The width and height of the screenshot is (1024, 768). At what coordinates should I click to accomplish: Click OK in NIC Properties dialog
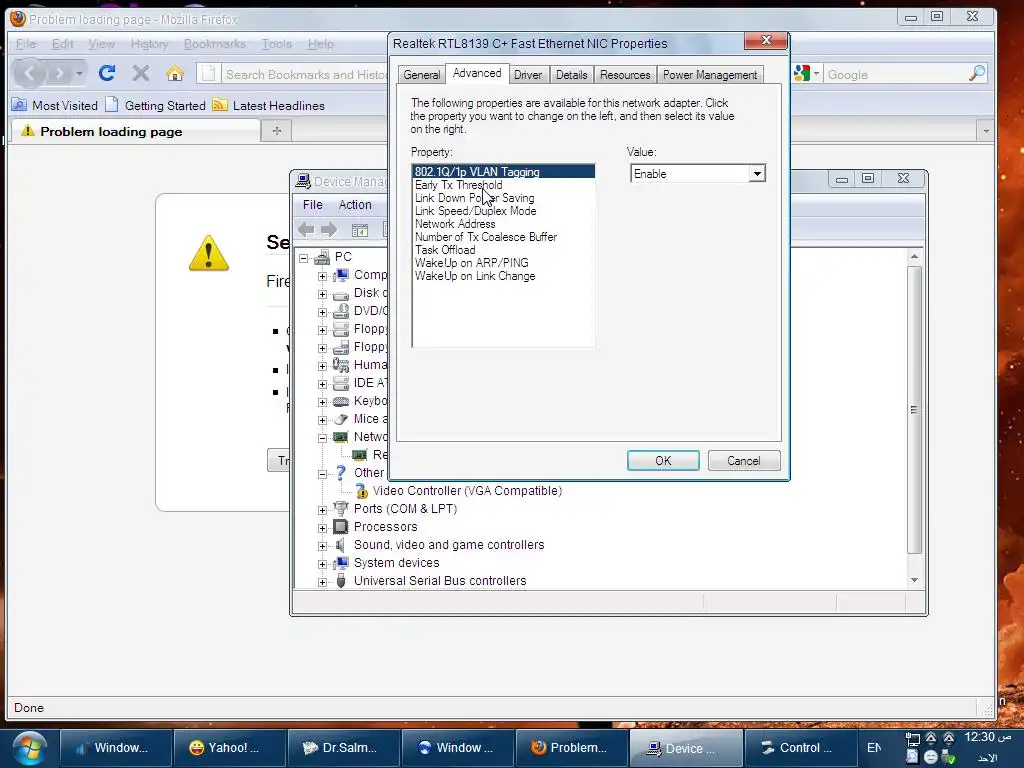click(663, 460)
